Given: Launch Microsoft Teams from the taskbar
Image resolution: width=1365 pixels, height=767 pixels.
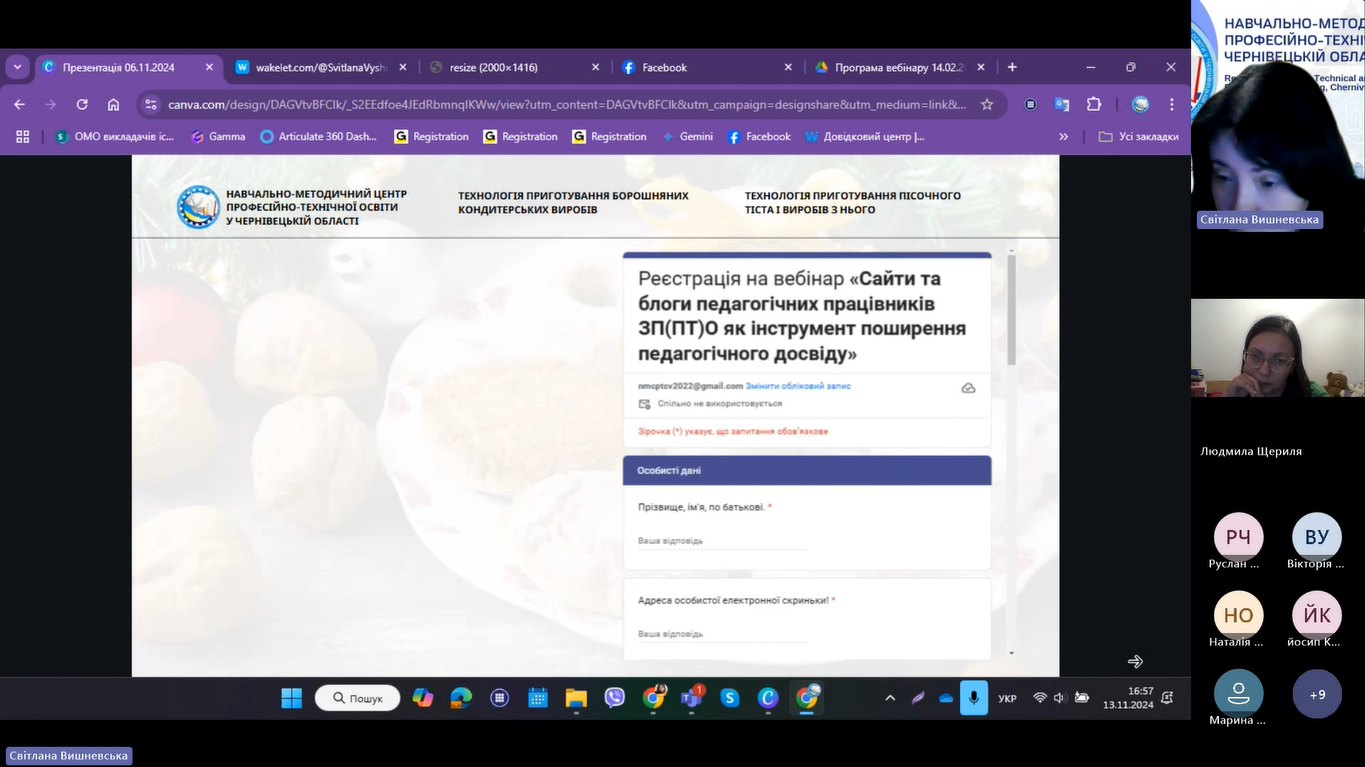Looking at the screenshot, I should point(691,698).
